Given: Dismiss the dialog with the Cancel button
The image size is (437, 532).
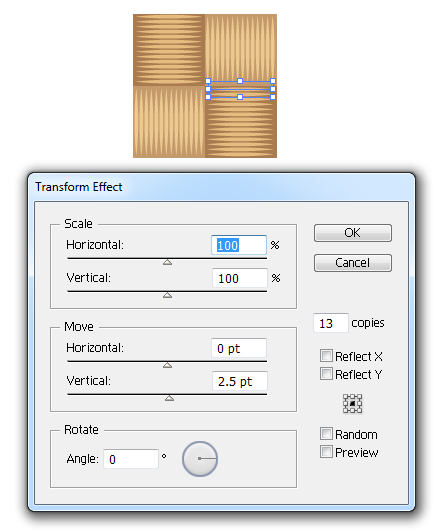Looking at the screenshot, I should (x=353, y=263).
